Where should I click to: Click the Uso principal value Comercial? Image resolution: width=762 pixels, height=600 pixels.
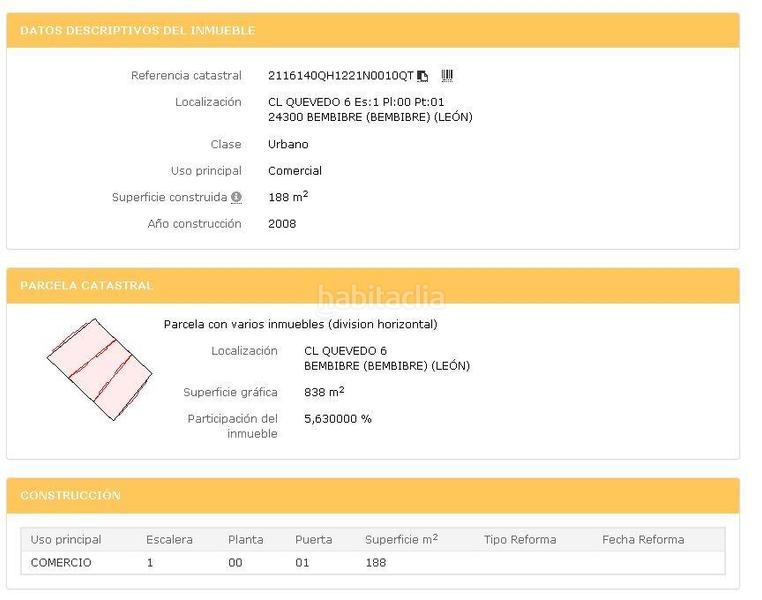click(295, 171)
